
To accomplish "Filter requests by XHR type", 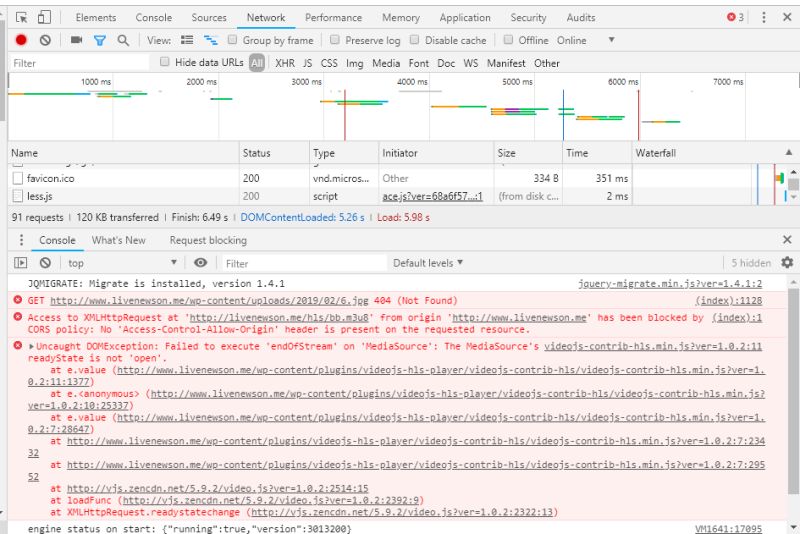I will pyautogui.click(x=285, y=63).
